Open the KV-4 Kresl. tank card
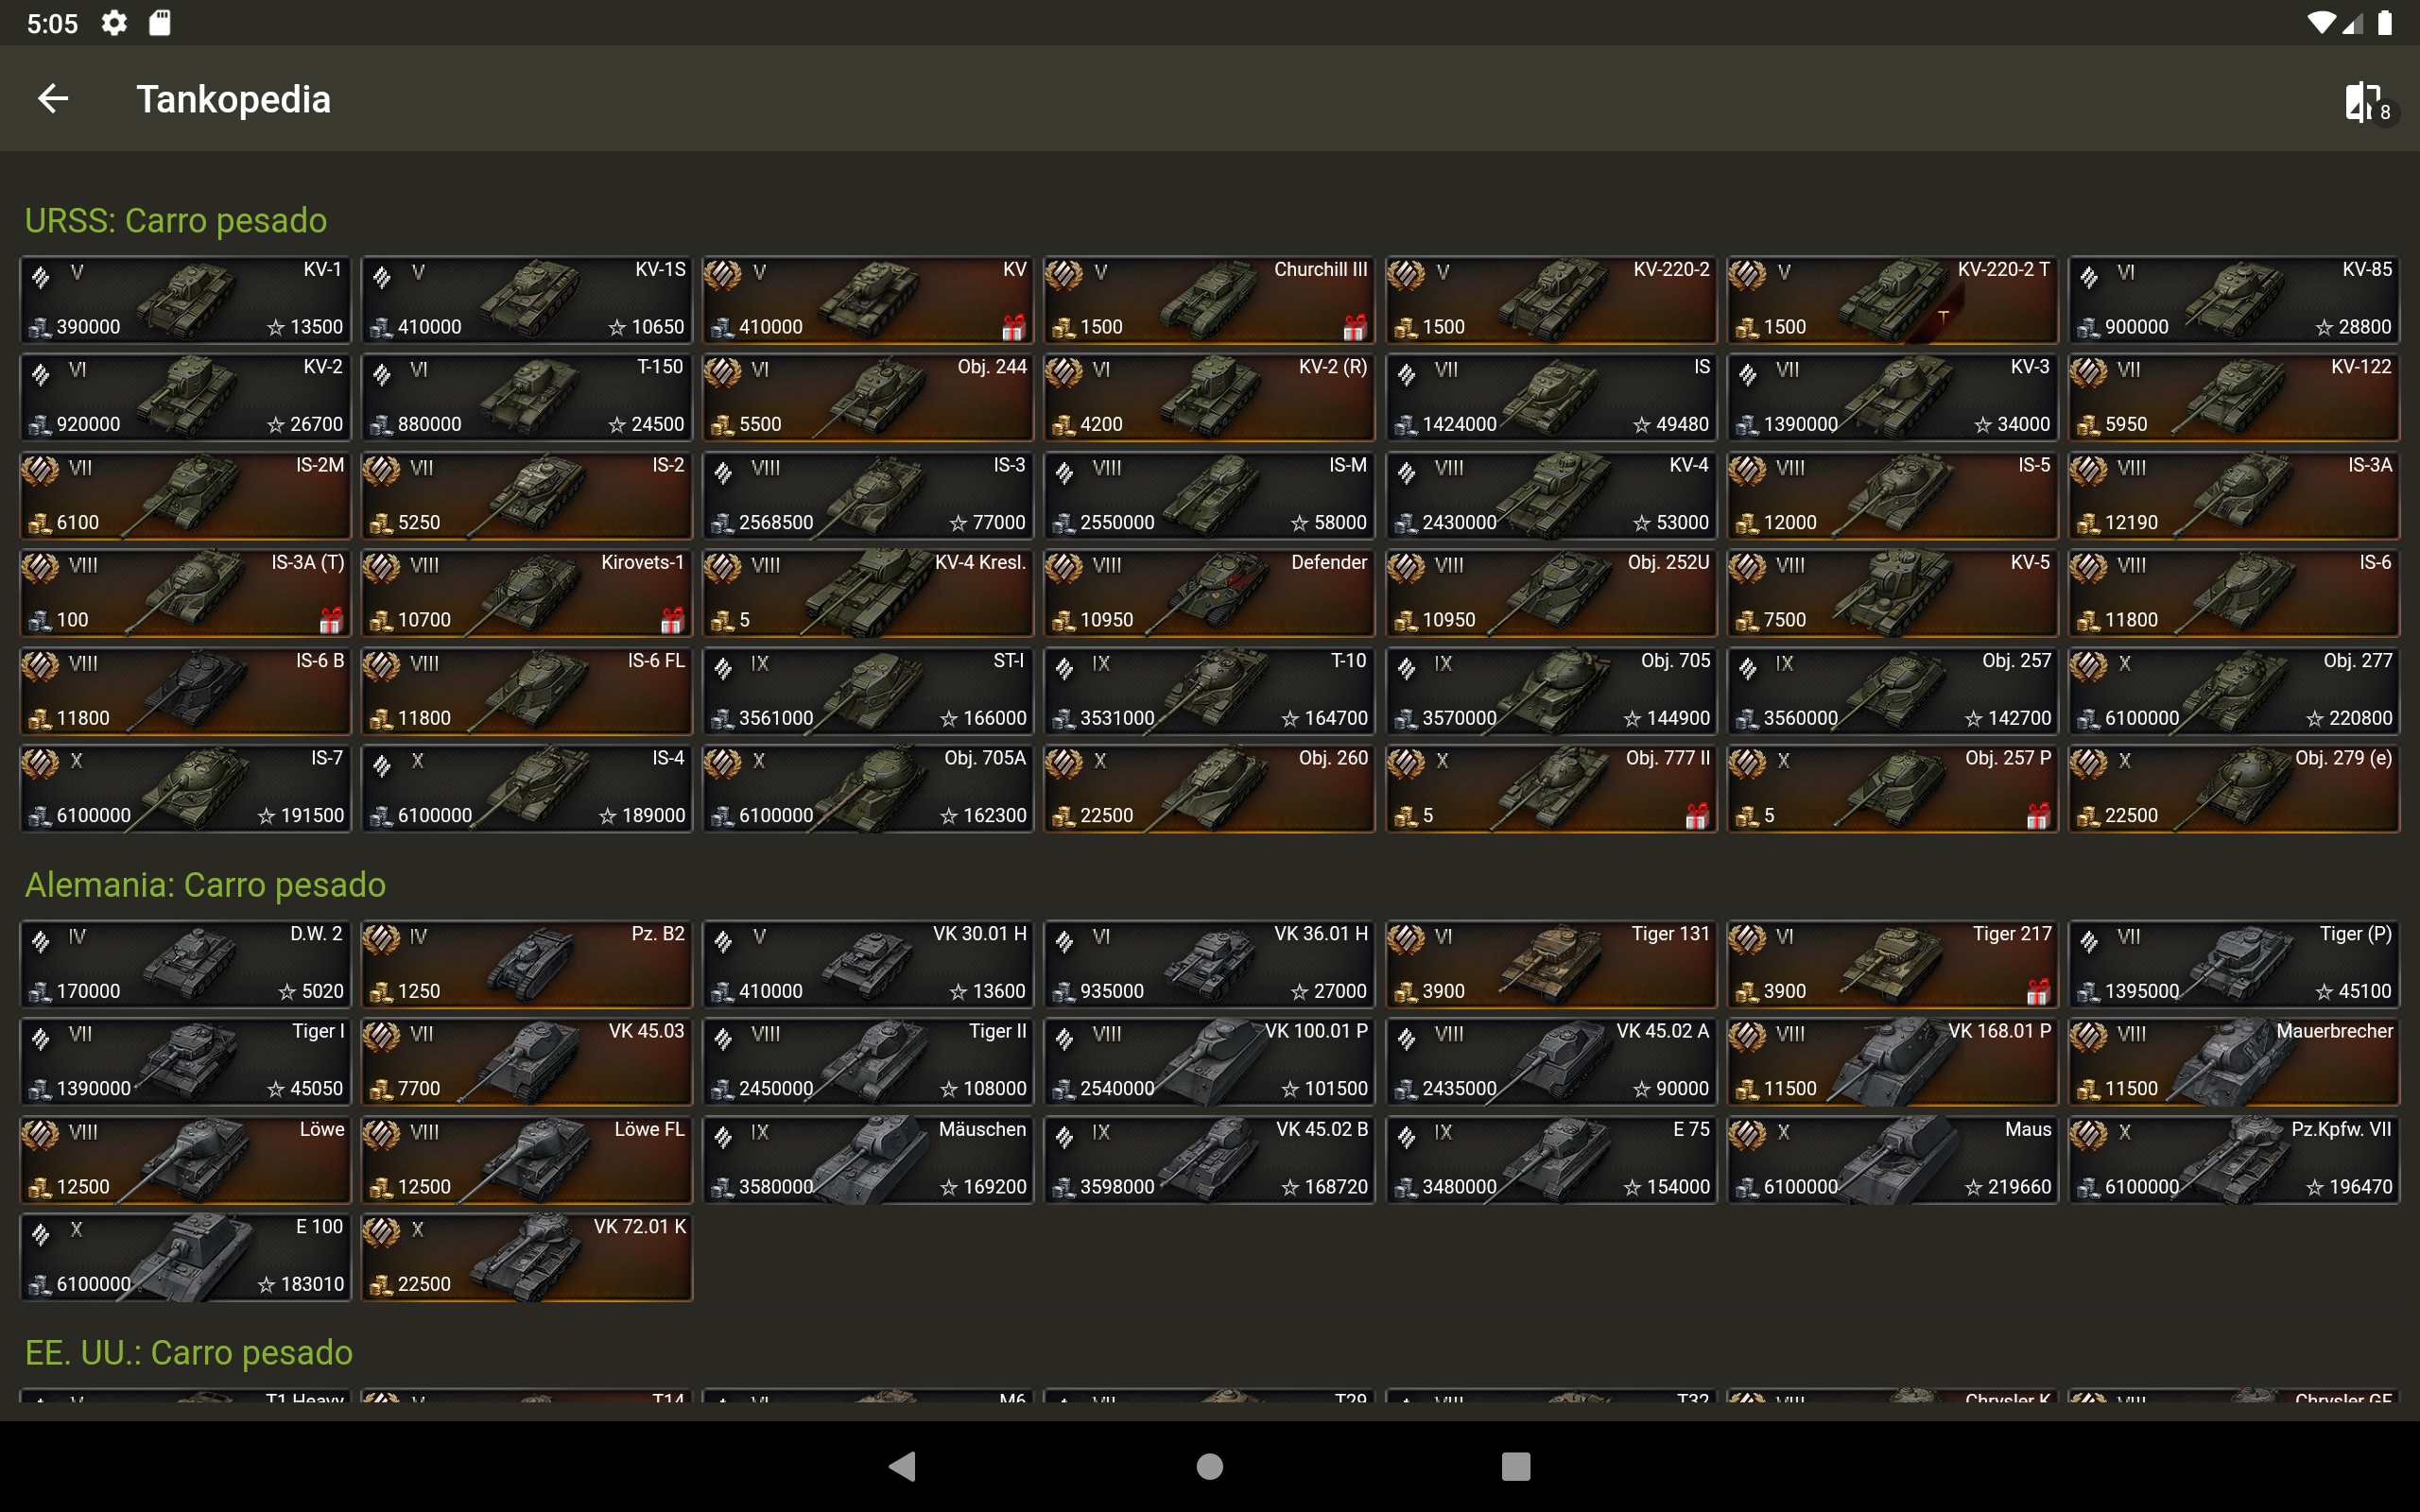The width and height of the screenshot is (2420, 1512). (868, 593)
